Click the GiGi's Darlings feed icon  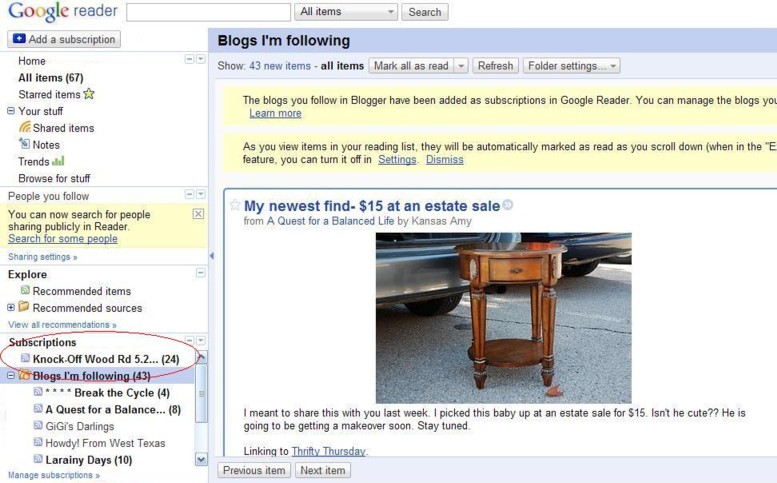[38, 426]
